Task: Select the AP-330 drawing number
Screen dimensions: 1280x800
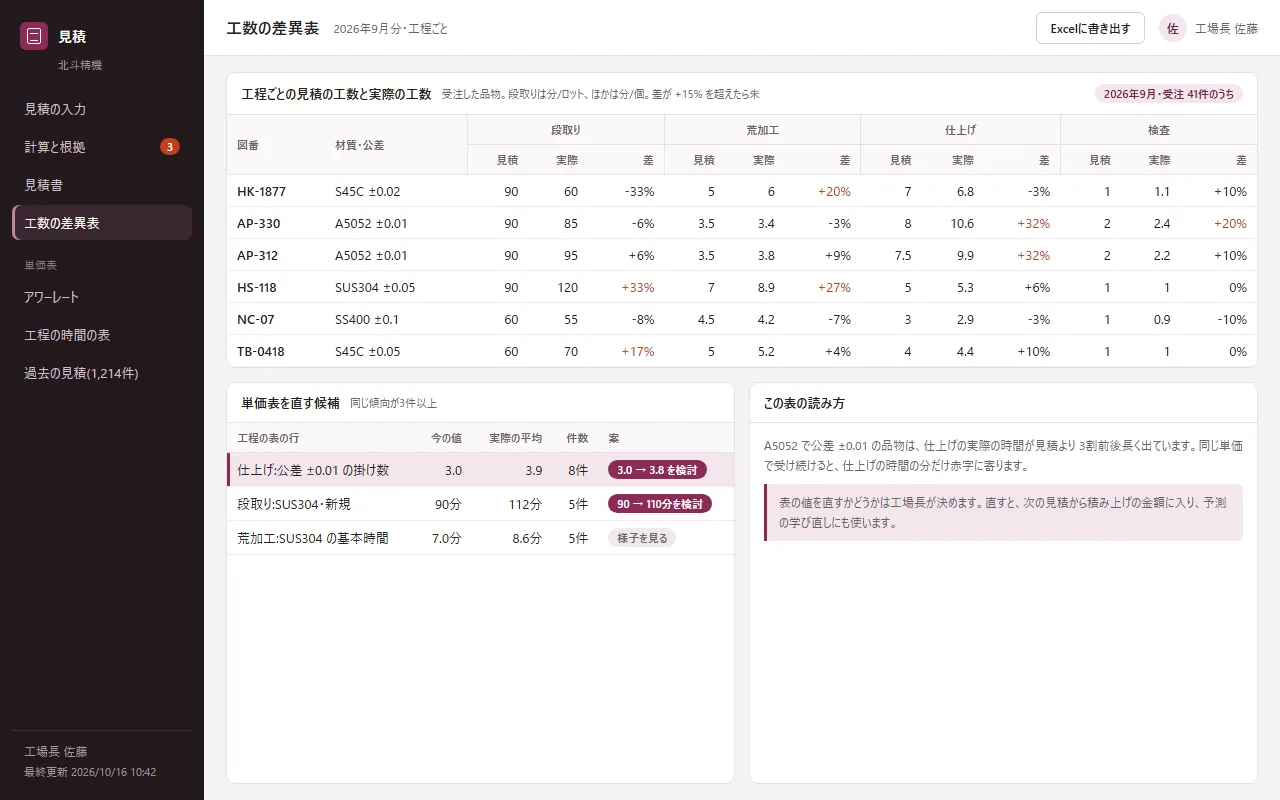Action: click(258, 224)
